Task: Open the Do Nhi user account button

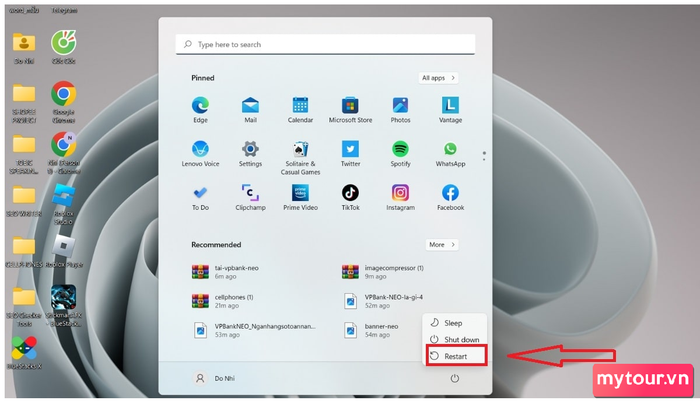Action: [213, 378]
